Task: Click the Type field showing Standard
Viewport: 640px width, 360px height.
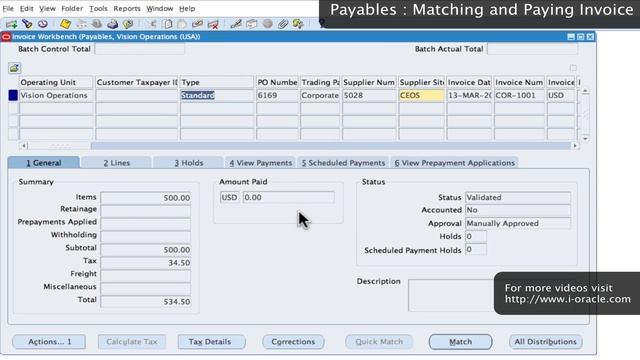Action: (x=217, y=95)
